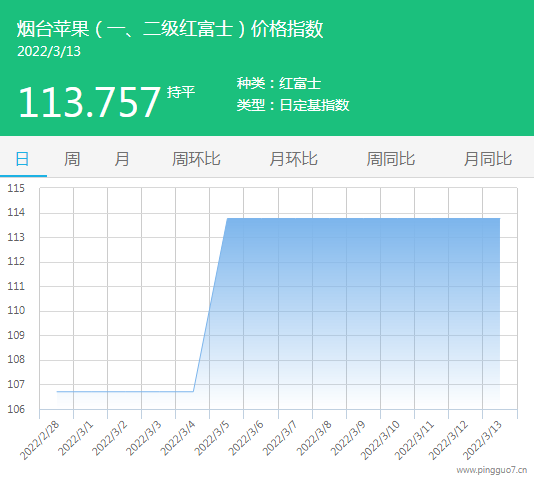Click the 113.757 index value
This screenshot has height=481, width=534.
click(x=89, y=102)
